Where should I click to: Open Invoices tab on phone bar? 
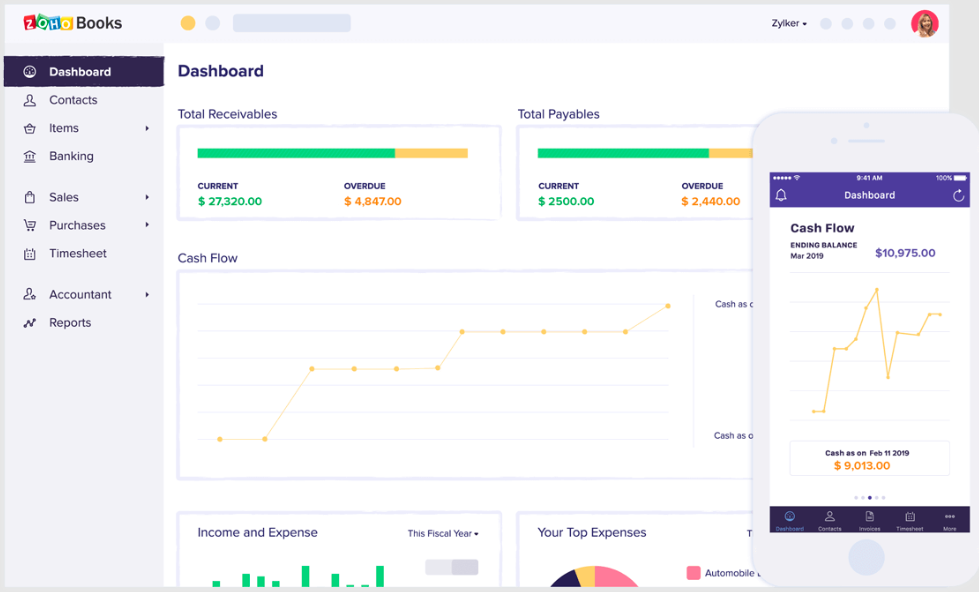pyautogui.click(x=869, y=520)
